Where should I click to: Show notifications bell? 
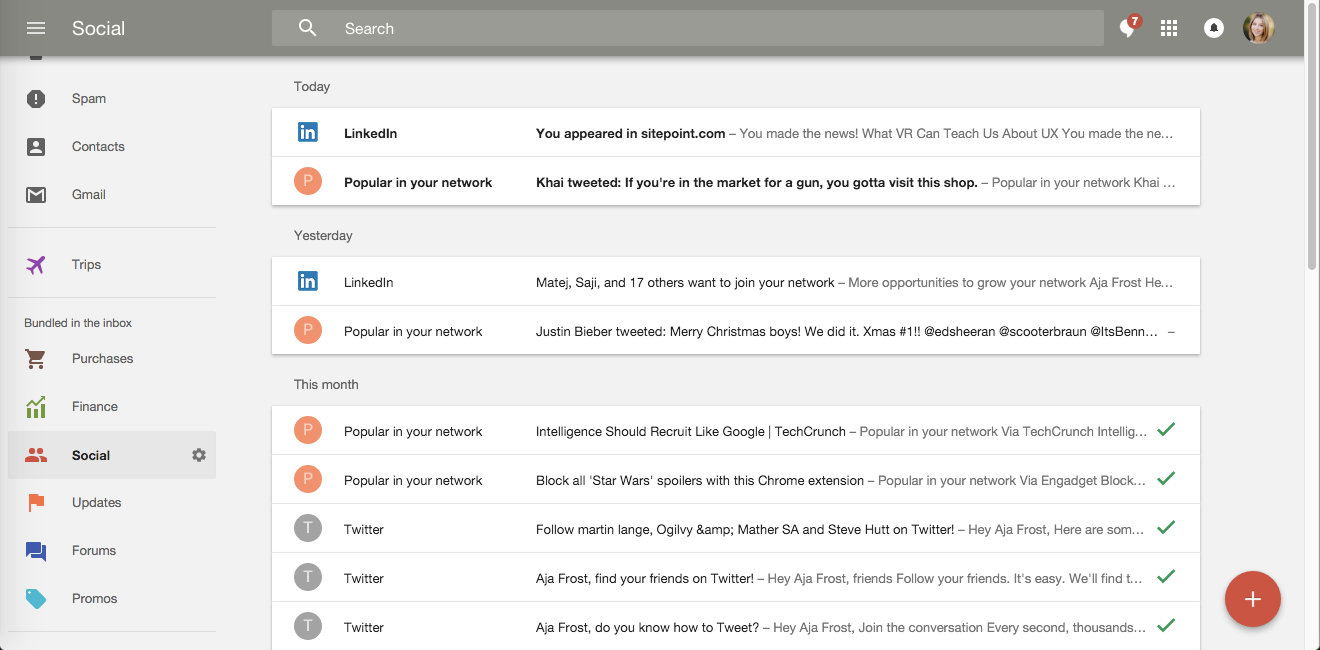[1214, 28]
